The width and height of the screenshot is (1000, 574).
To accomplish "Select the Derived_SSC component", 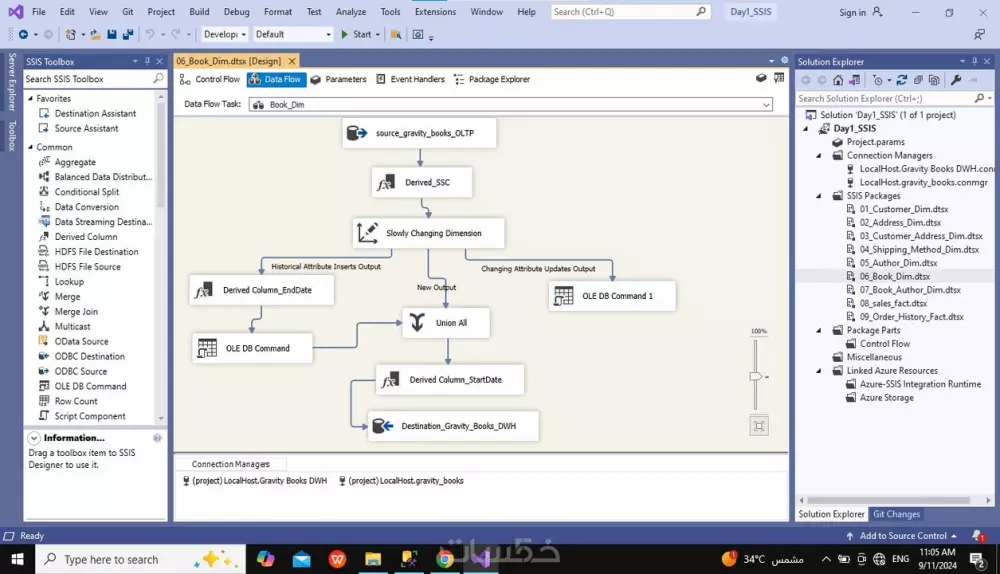I will [422, 182].
